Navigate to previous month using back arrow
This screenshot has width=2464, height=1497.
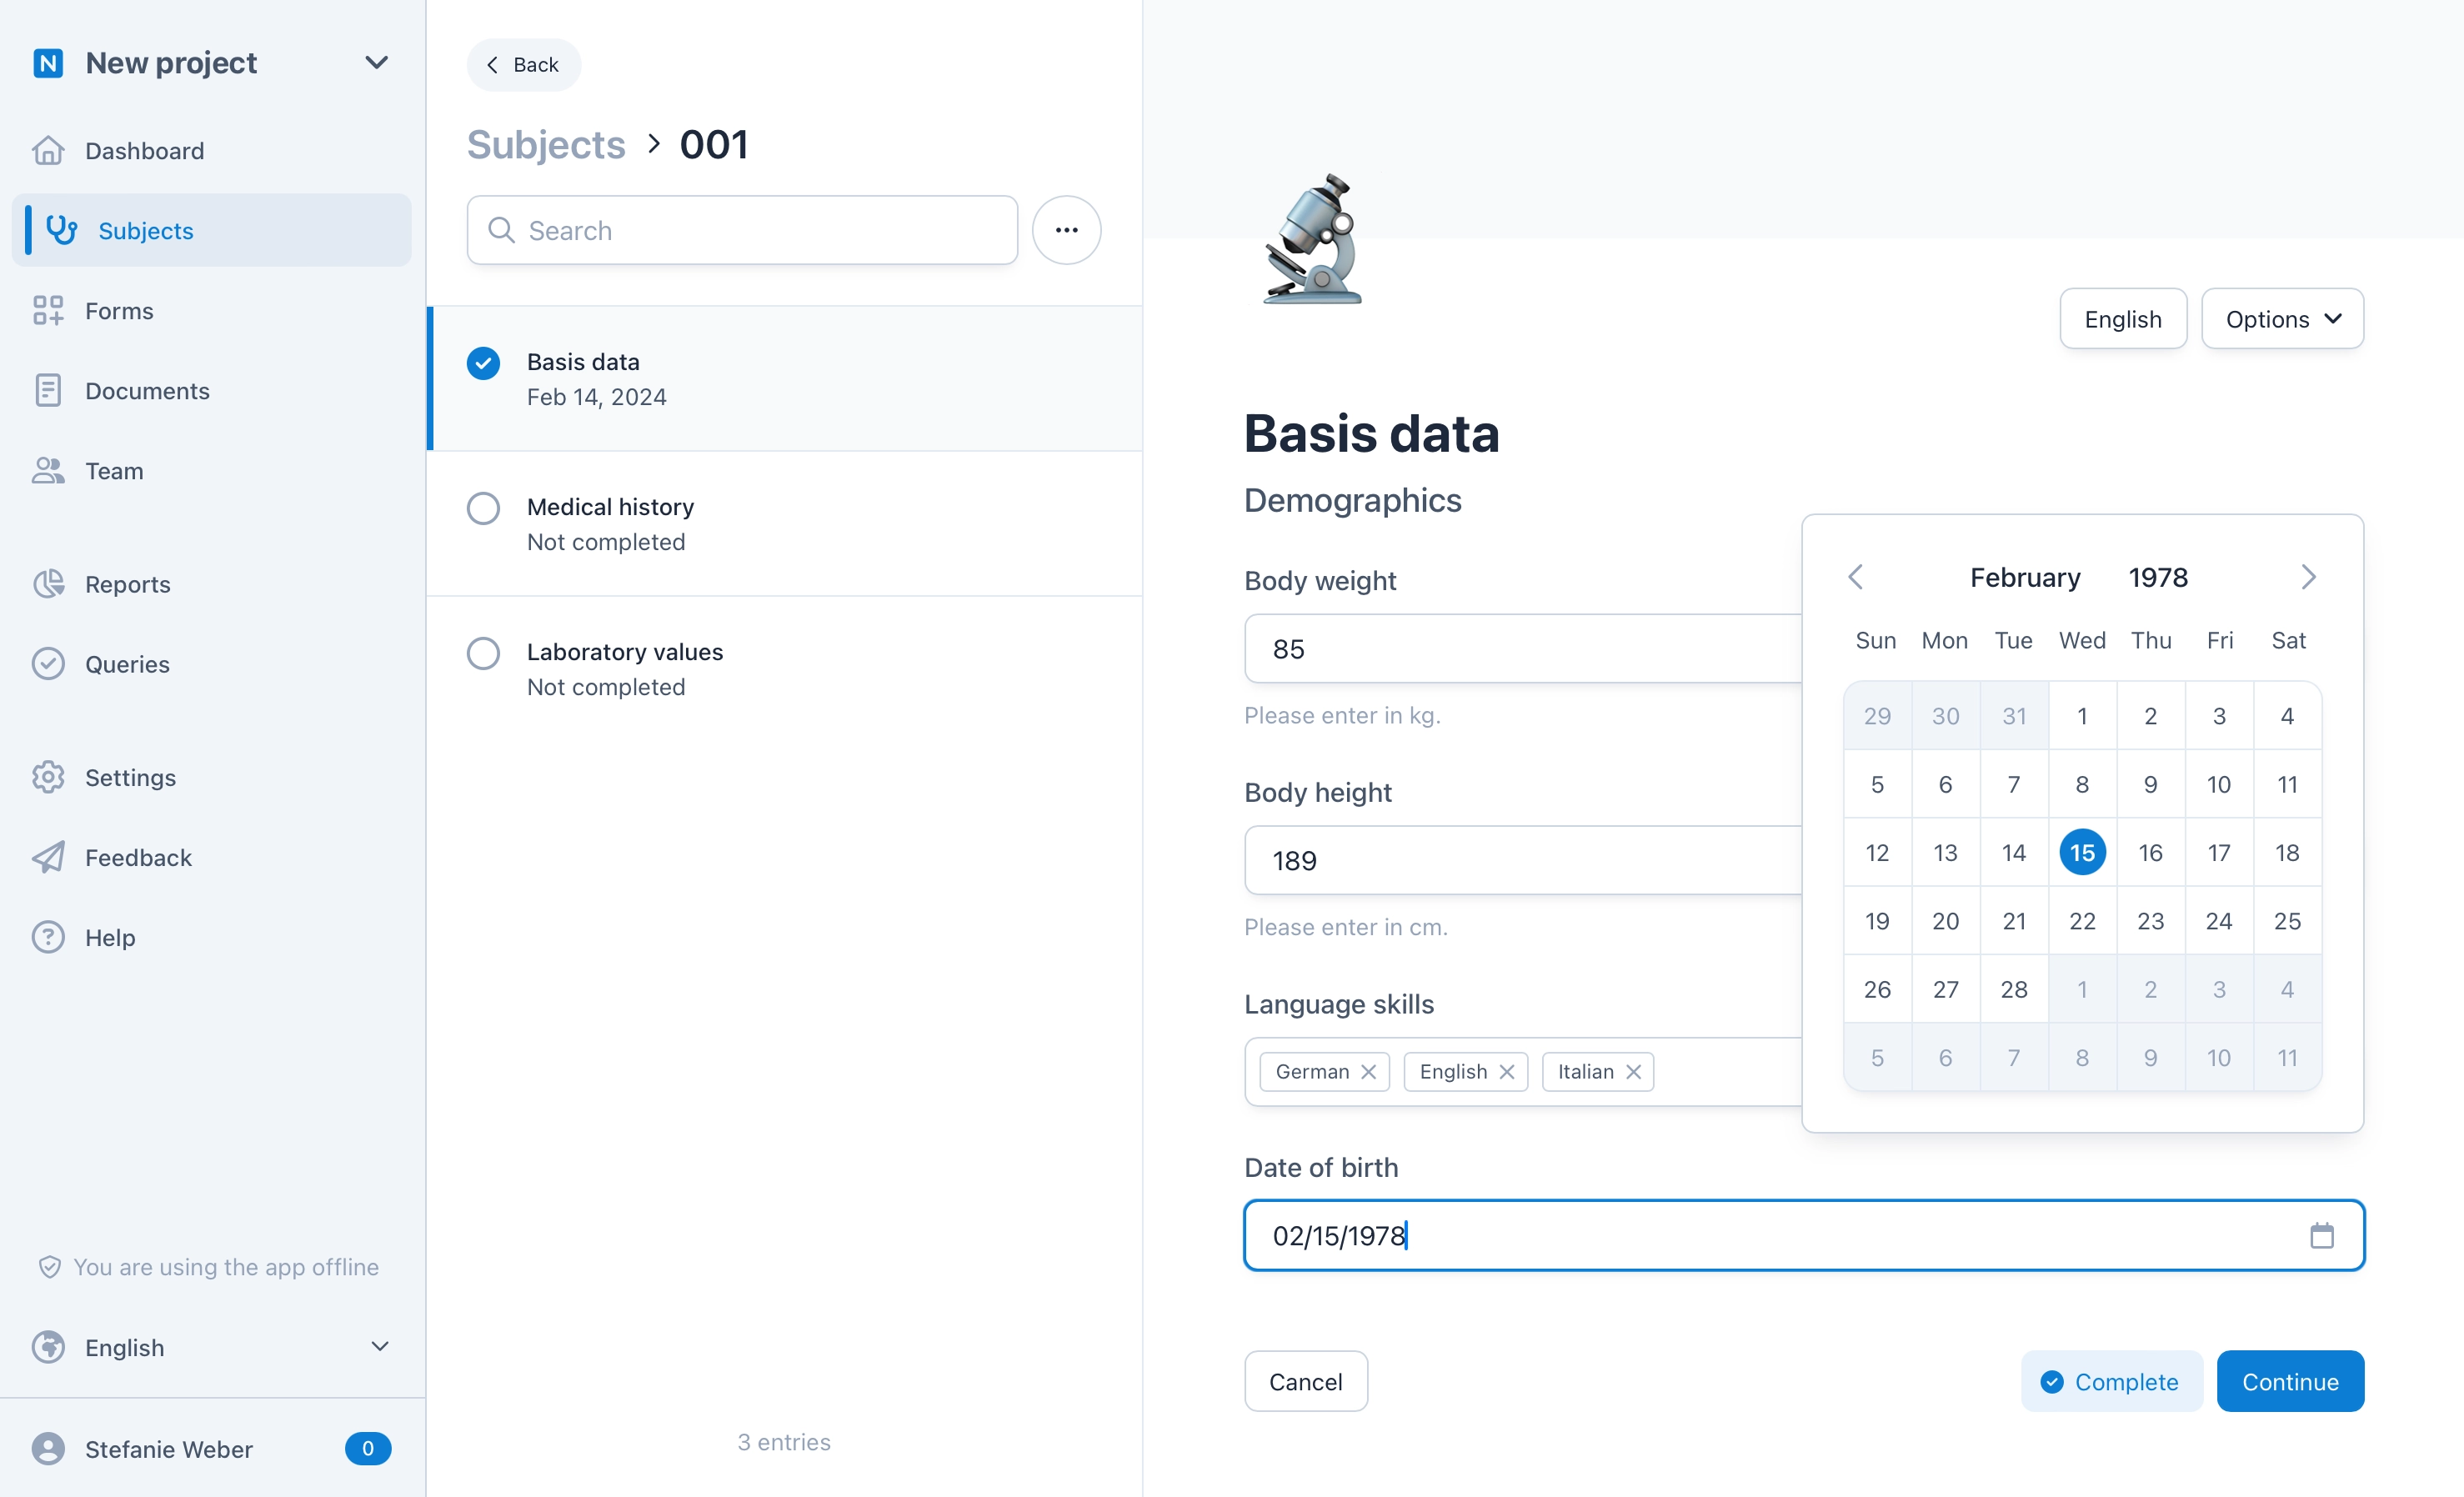pyautogui.click(x=1855, y=577)
